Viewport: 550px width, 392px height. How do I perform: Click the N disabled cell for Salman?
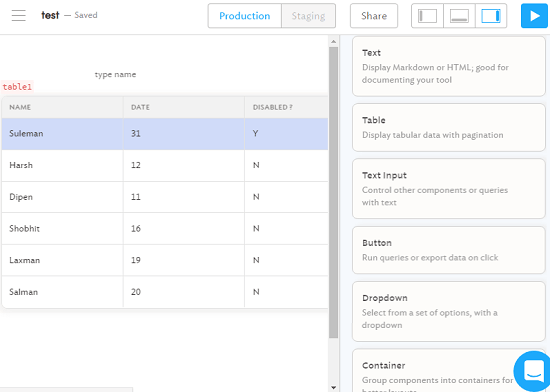[286, 292]
